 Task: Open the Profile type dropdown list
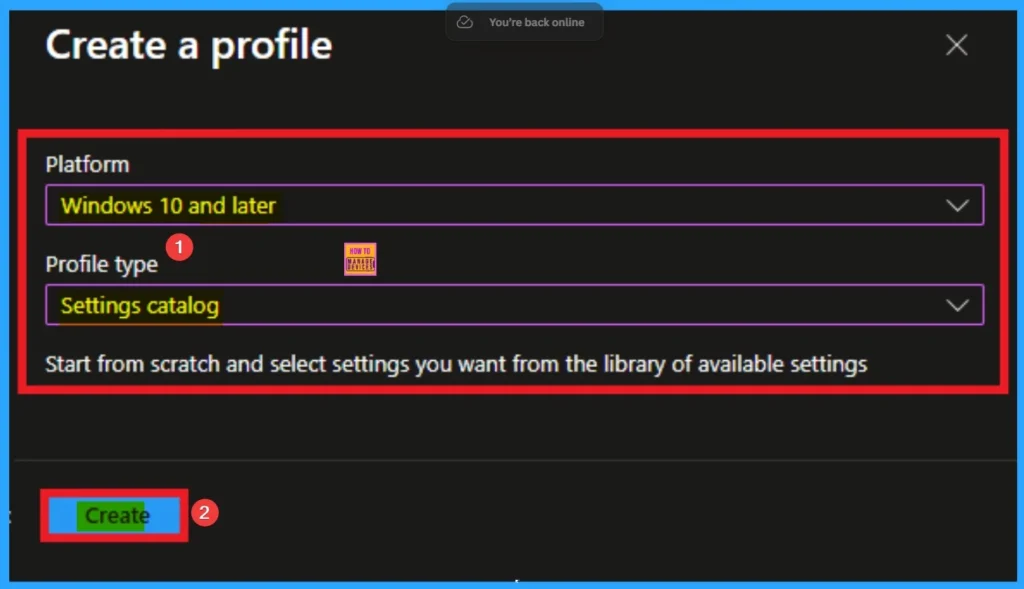pyautogui.click(x=515, y=305)
